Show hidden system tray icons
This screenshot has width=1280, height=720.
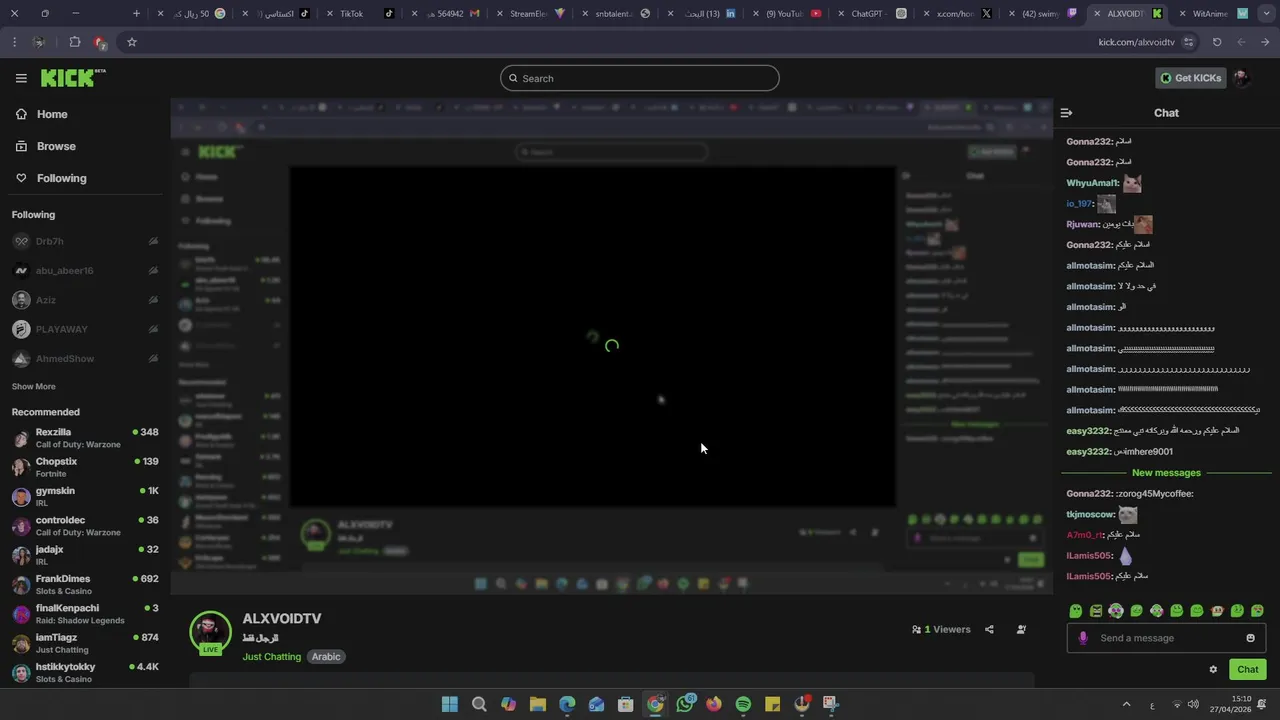pyautogui.click(x=1126, y=705)
